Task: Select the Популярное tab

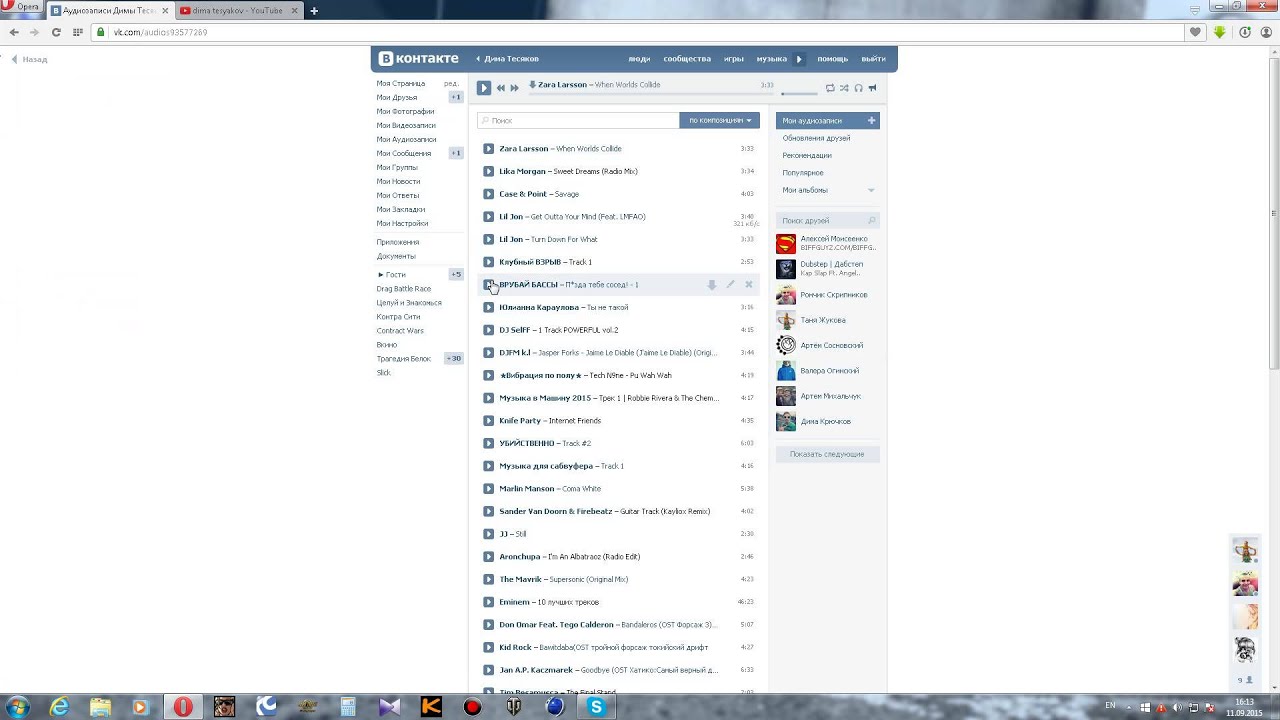Action: 803,173
